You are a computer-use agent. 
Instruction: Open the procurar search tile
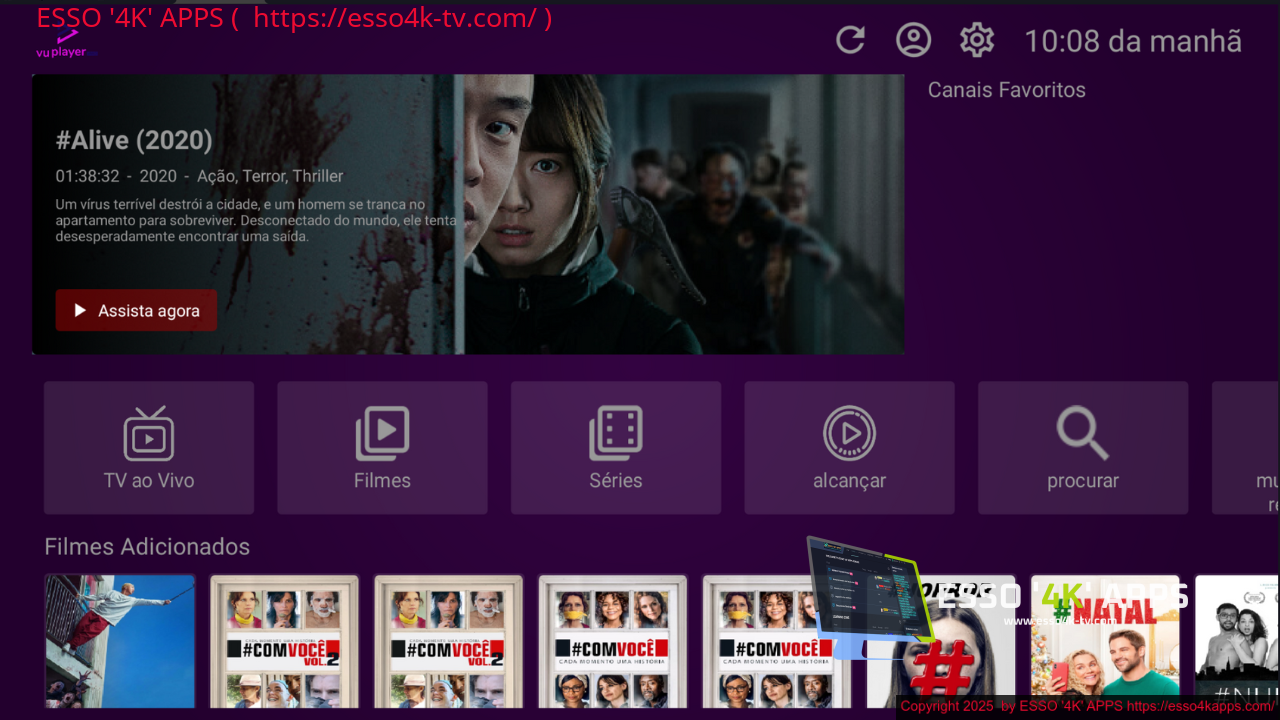[1083, 447]
